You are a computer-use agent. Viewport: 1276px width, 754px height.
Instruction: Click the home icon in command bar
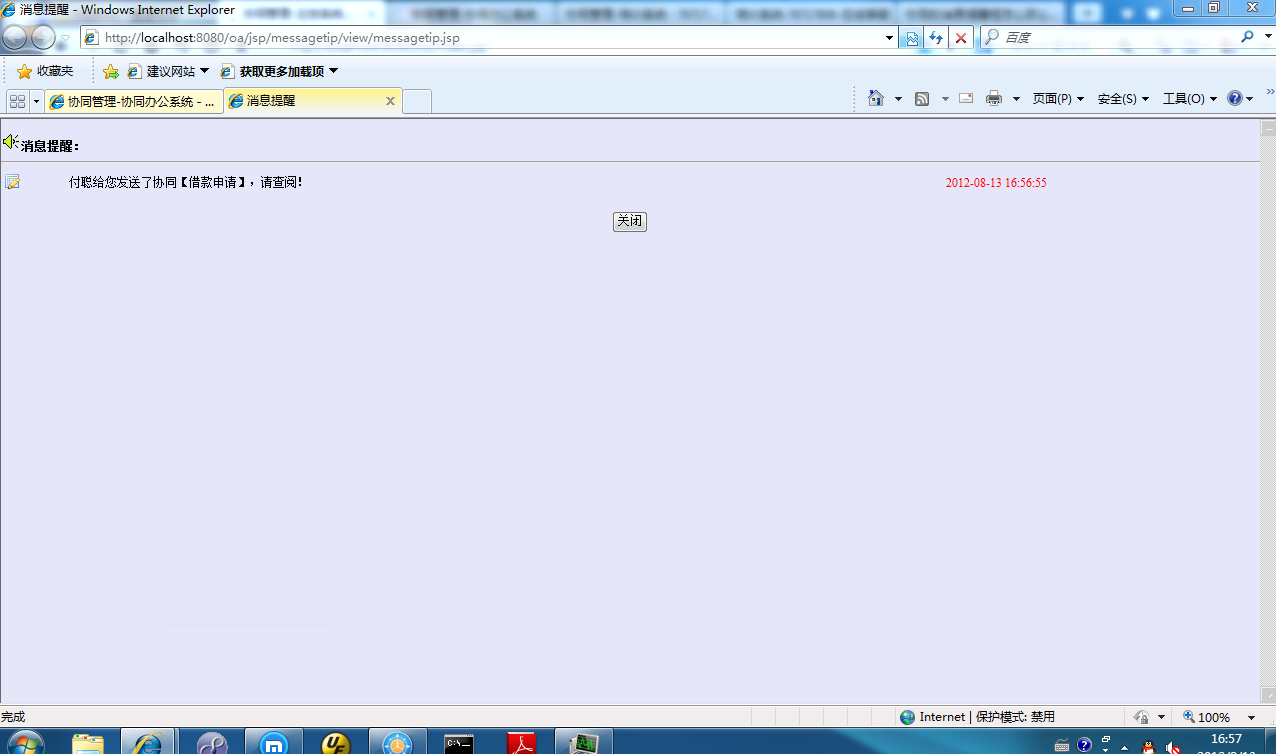pos(876,98)
